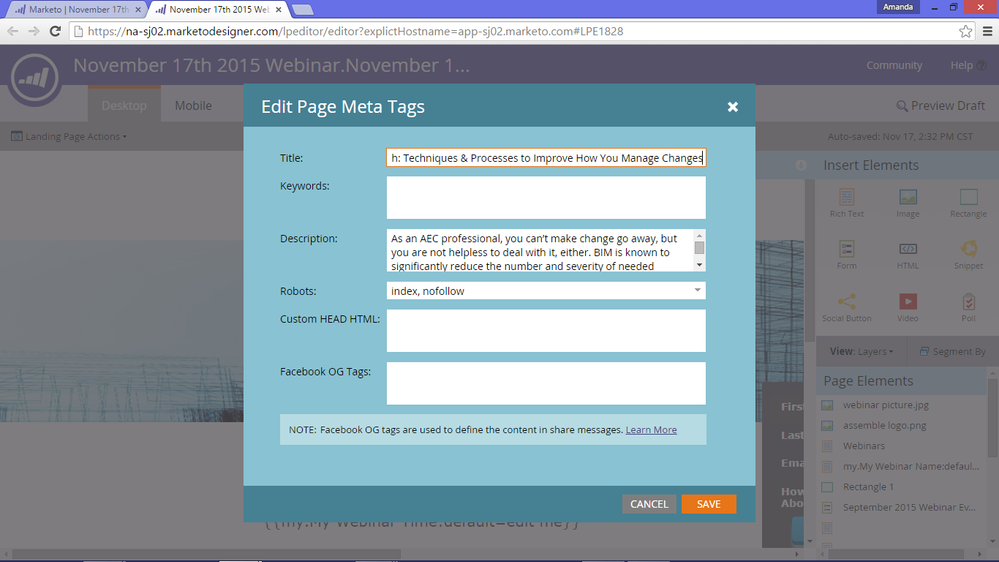Insert a Form element
Viewport: 999px width, 562px height.
(x=846, y=256)
